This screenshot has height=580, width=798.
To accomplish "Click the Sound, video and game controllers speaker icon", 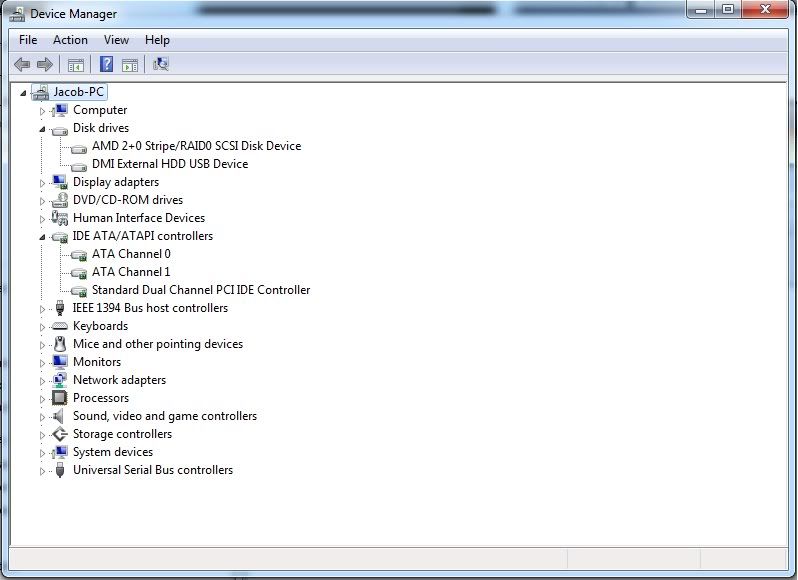I will [x=59, y=416].
